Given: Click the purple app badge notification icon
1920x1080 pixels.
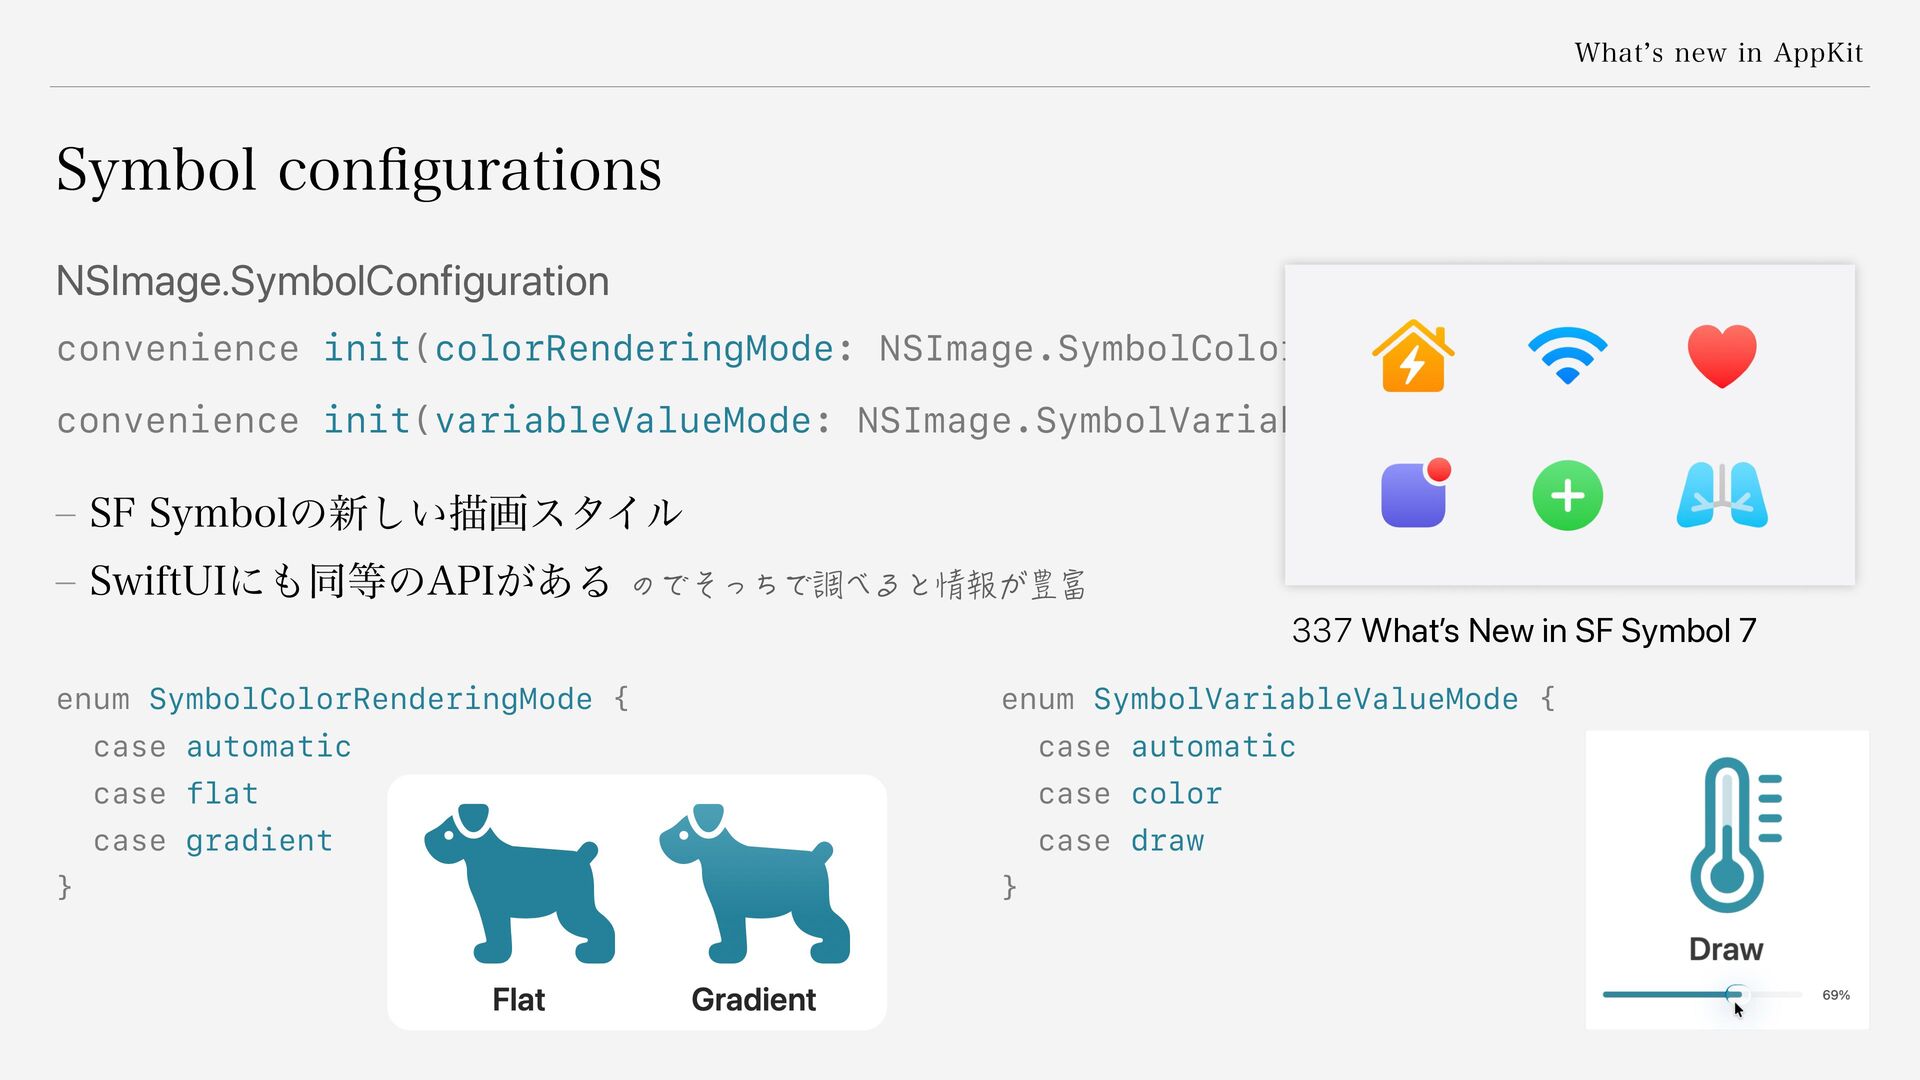Looking at the screenshot, I should pyautogui.click(x=1416, y=493).
